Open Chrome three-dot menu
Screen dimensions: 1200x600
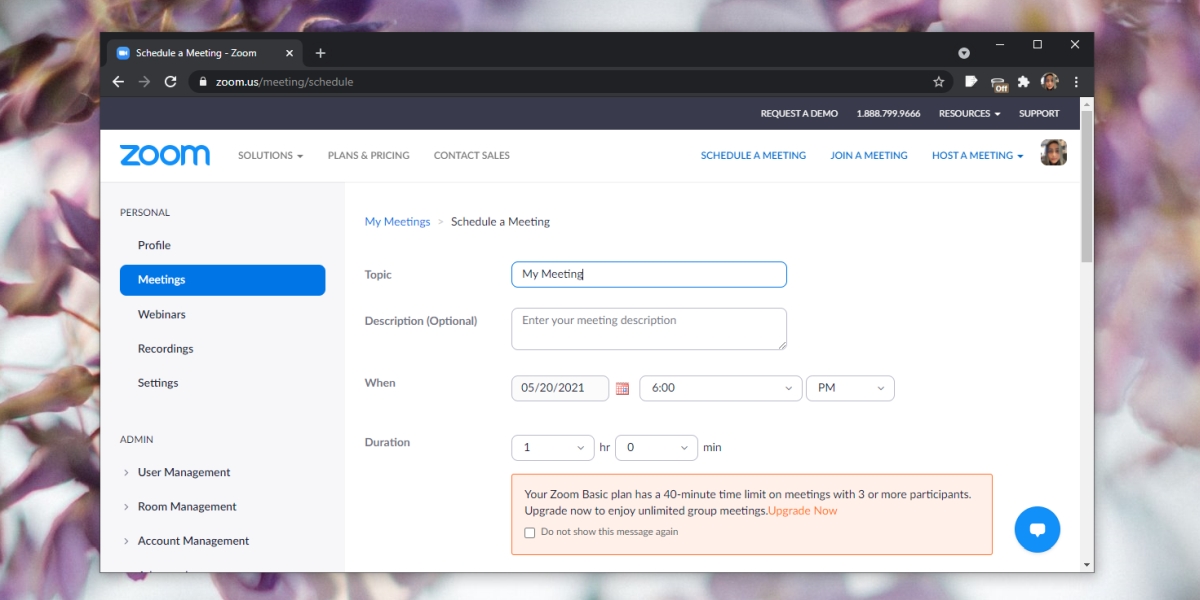click(1076, 82)
